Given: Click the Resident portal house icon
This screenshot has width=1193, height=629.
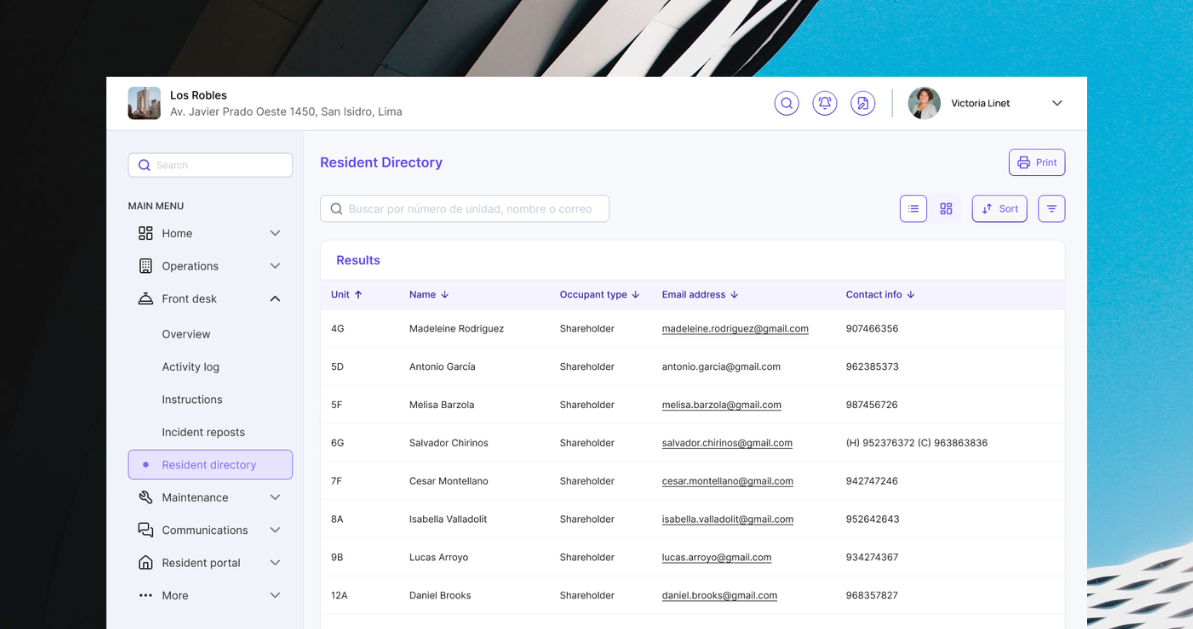Looking at the screenshot, I should 145,563.
